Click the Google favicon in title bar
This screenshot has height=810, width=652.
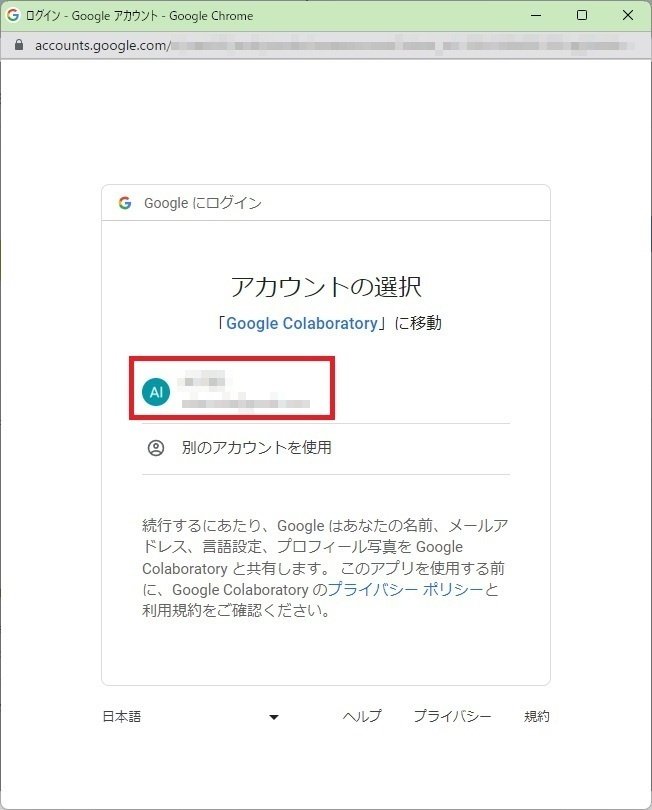point(13,15)
